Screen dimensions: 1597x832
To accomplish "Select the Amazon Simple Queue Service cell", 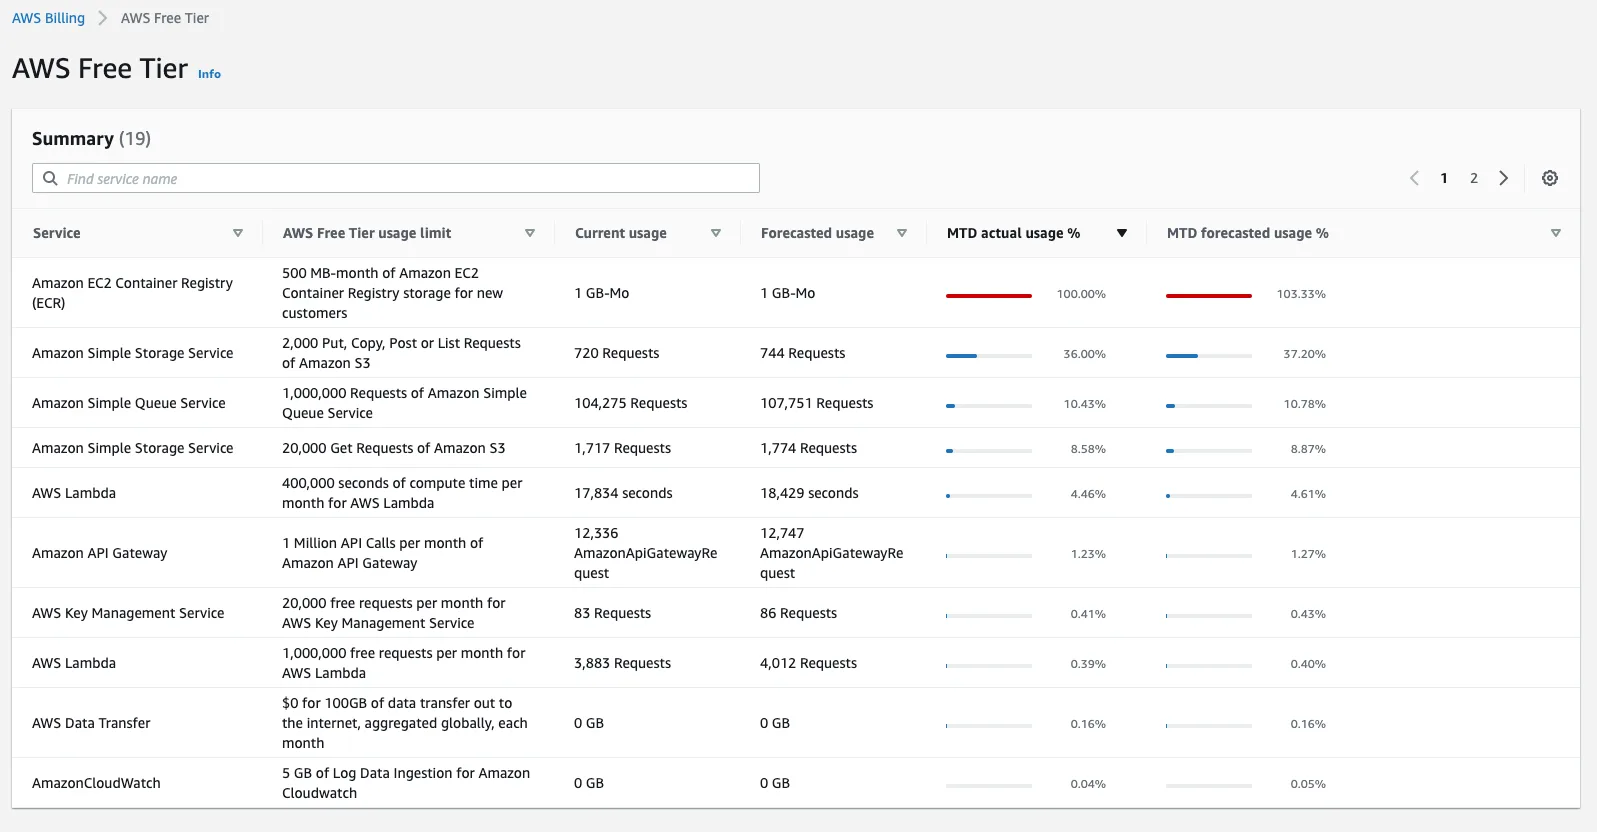I will (x=129, y=403).
